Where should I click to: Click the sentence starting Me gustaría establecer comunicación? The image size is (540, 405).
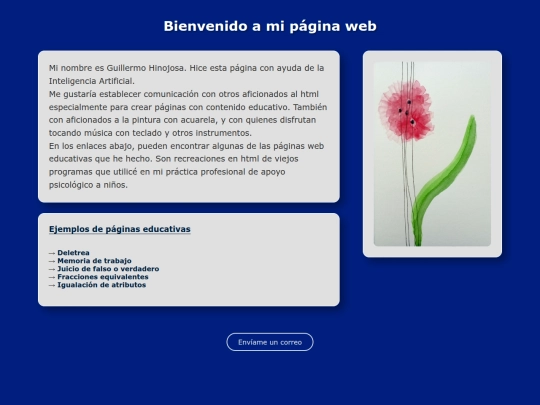click(188, 113)
